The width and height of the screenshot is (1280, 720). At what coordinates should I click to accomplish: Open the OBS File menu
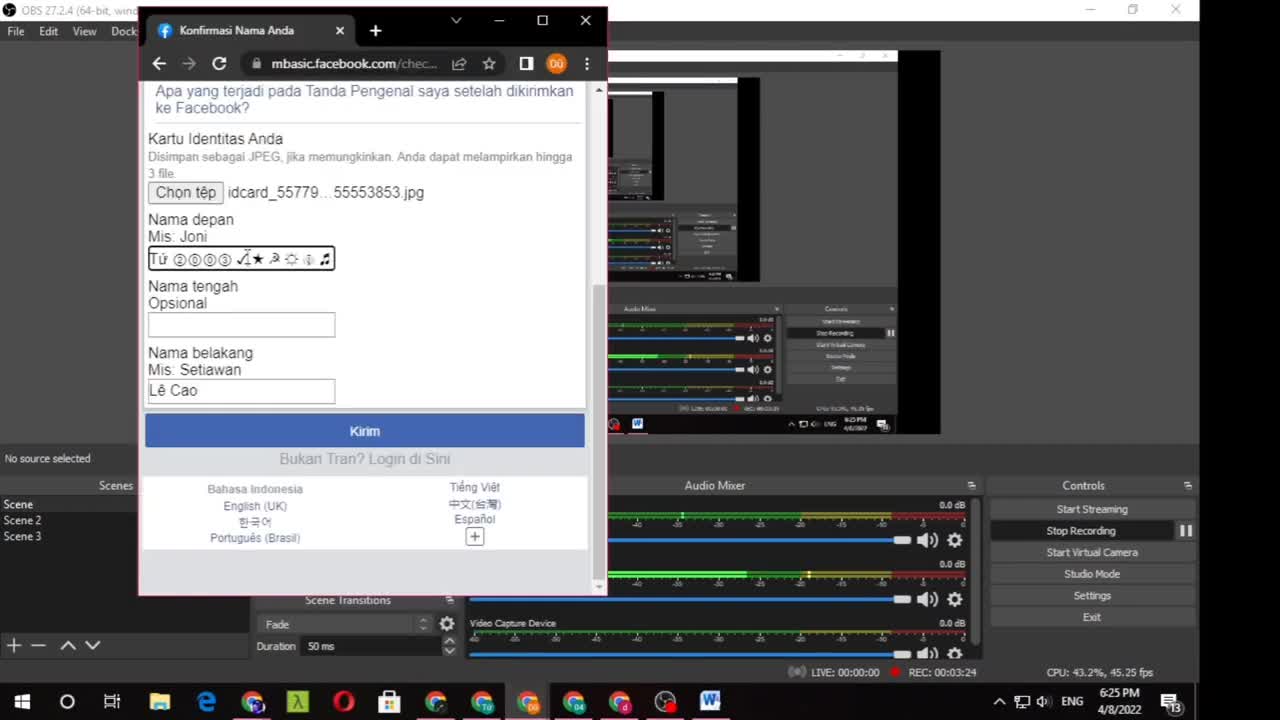(16, 31)
